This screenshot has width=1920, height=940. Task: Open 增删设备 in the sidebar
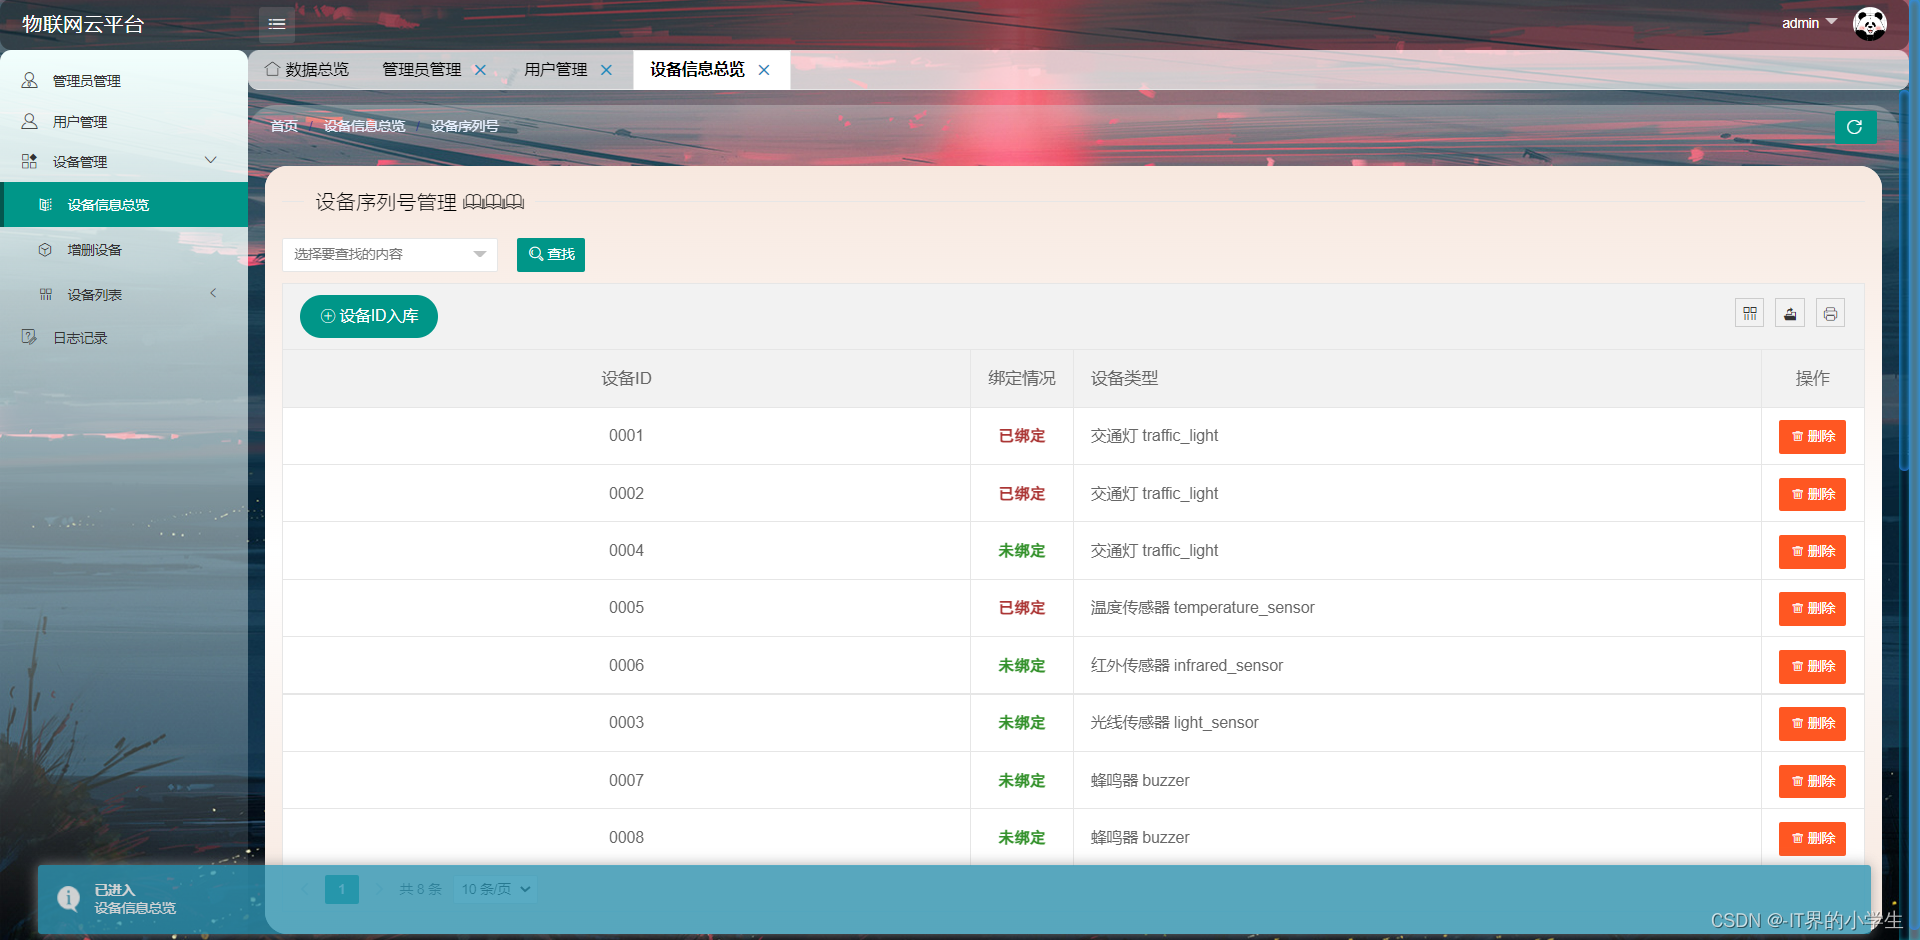124,250
